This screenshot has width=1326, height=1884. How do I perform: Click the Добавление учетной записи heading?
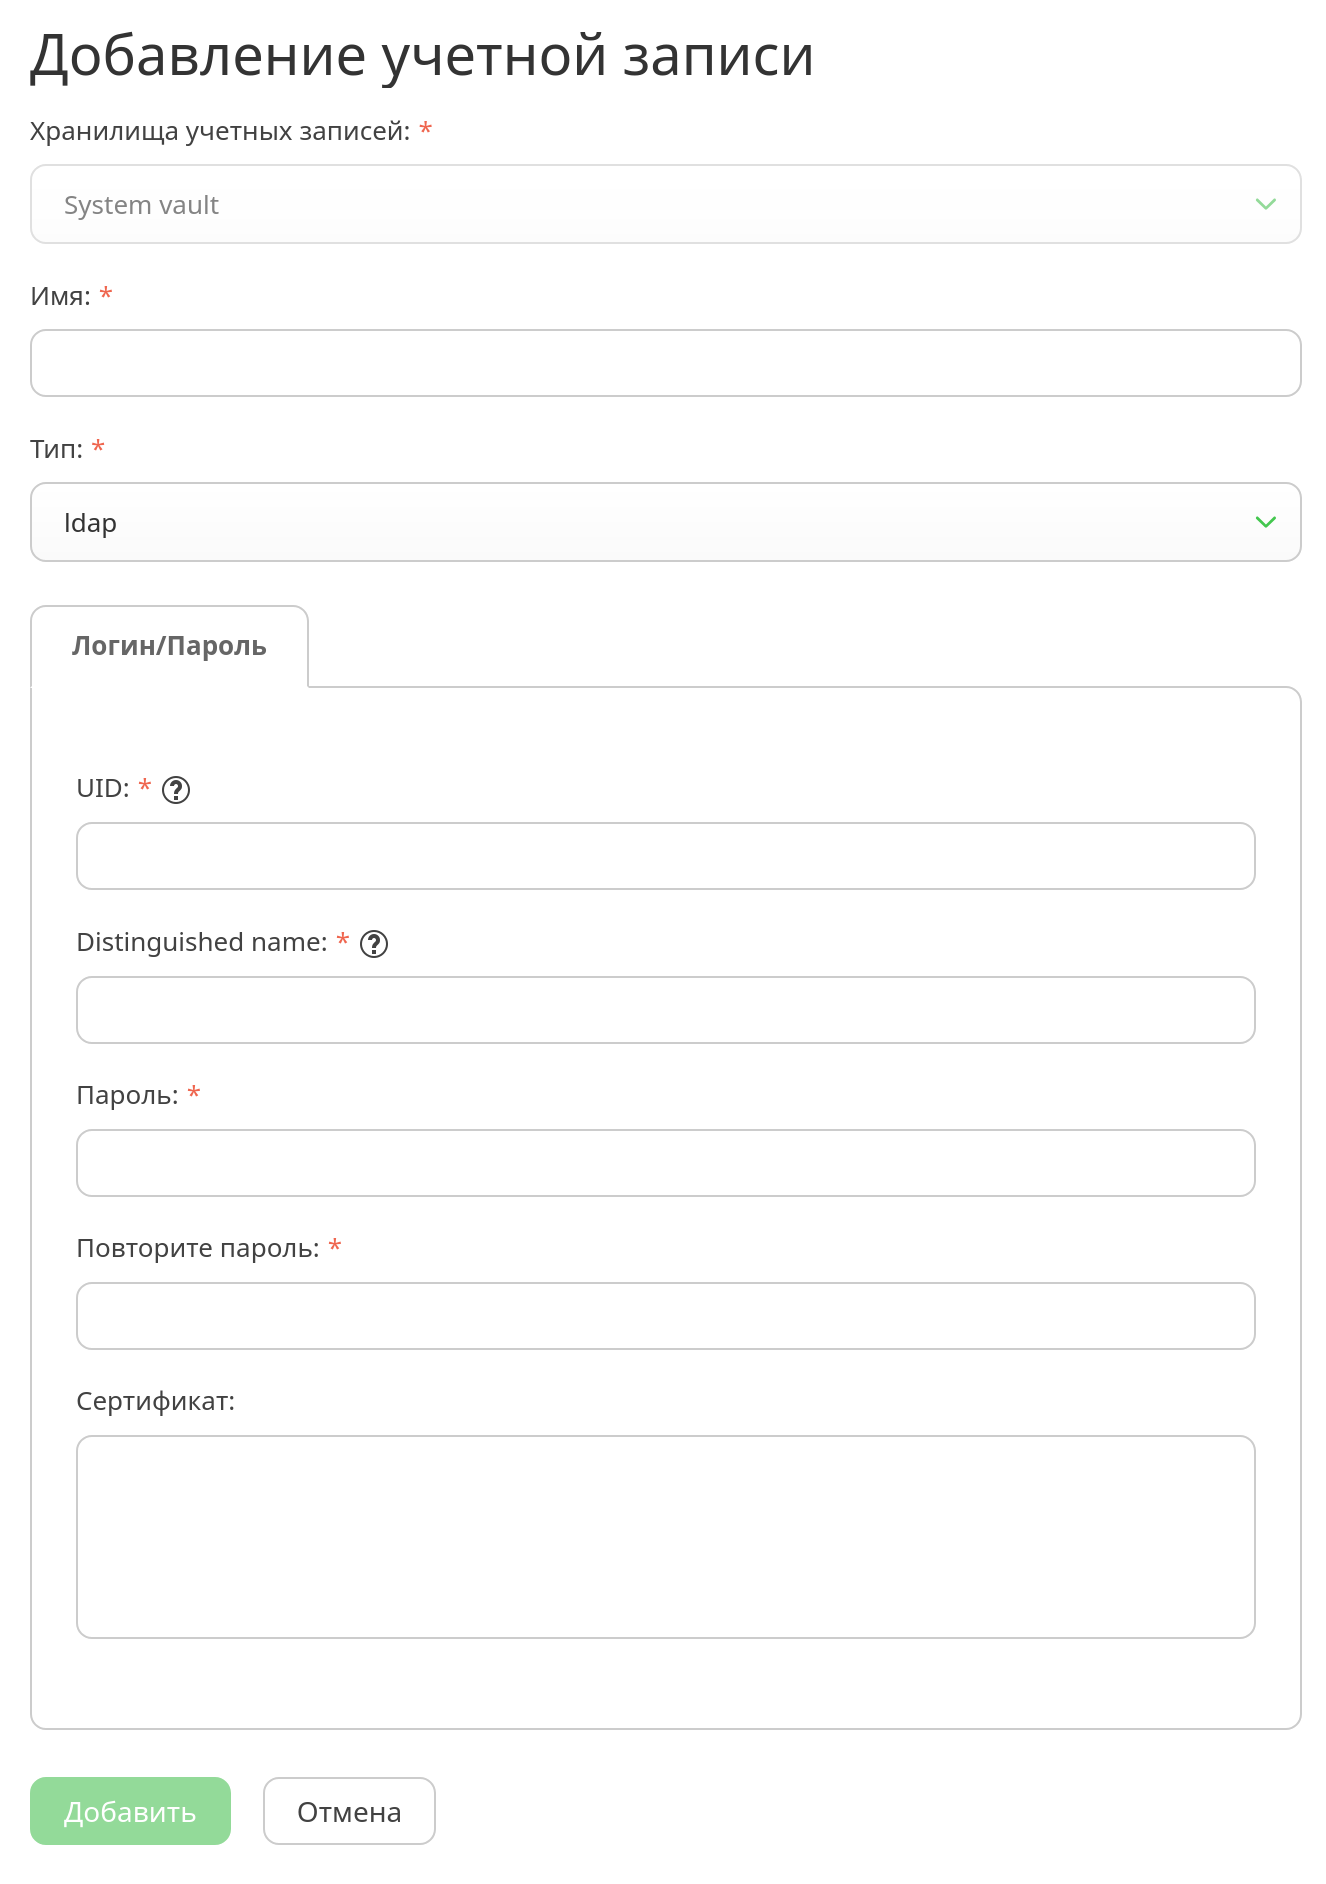(422, 56)
